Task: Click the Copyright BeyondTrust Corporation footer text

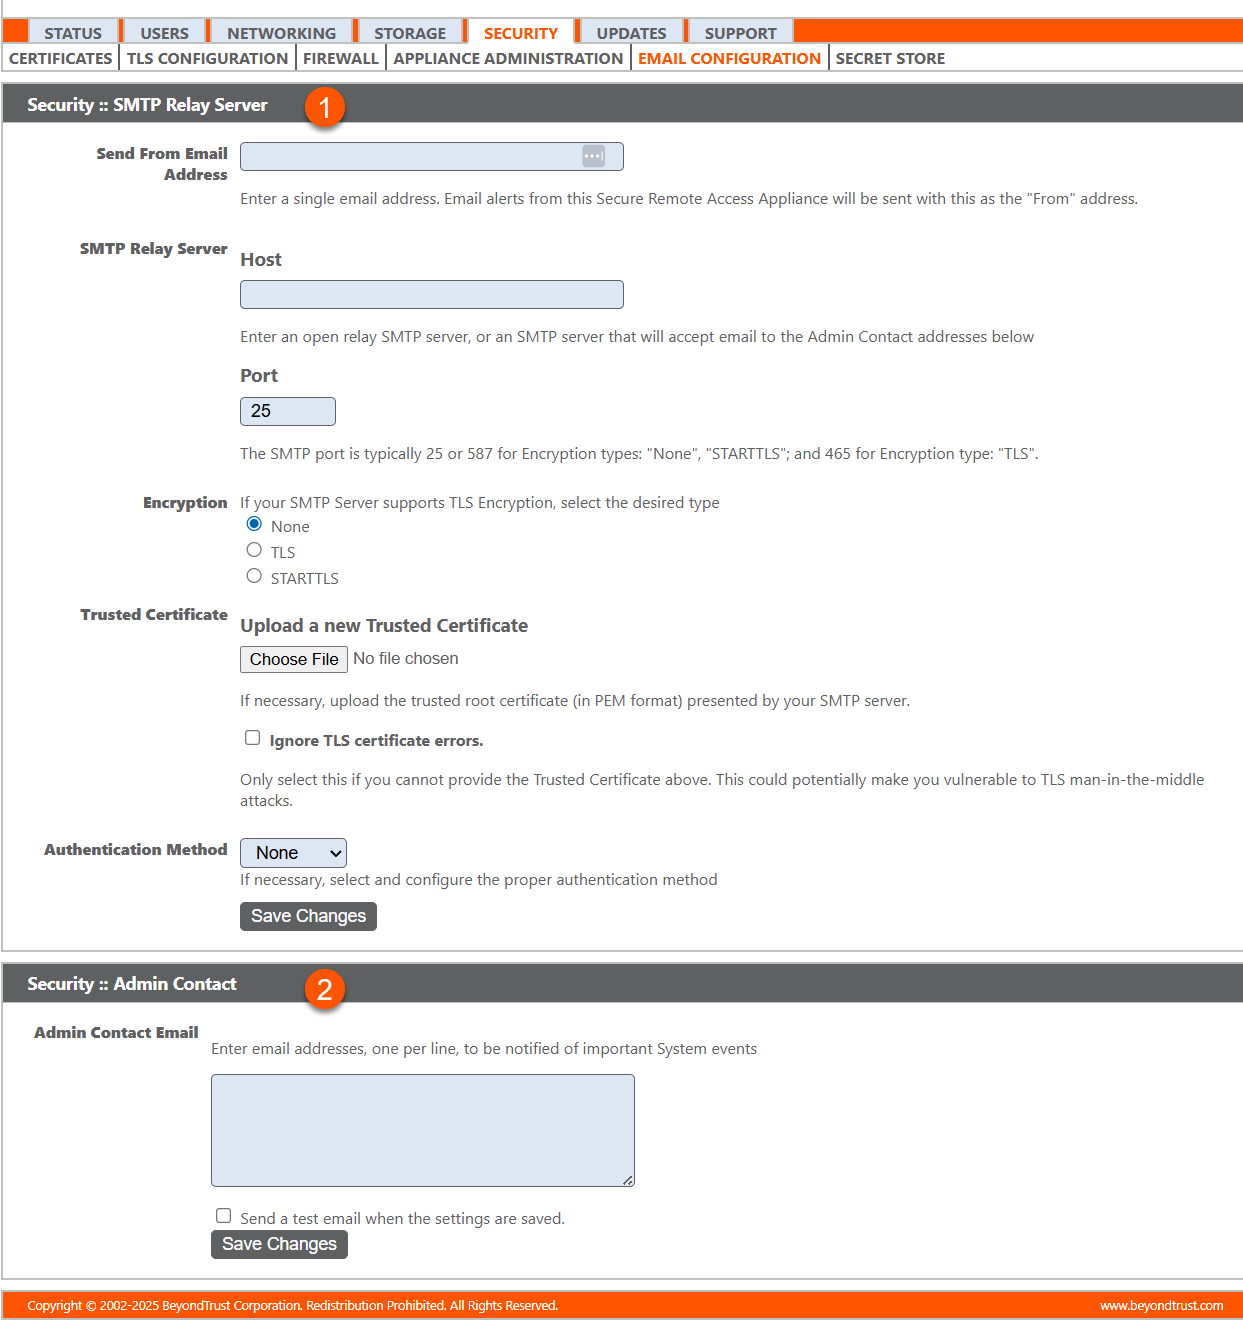Action: coord(292,1305)
